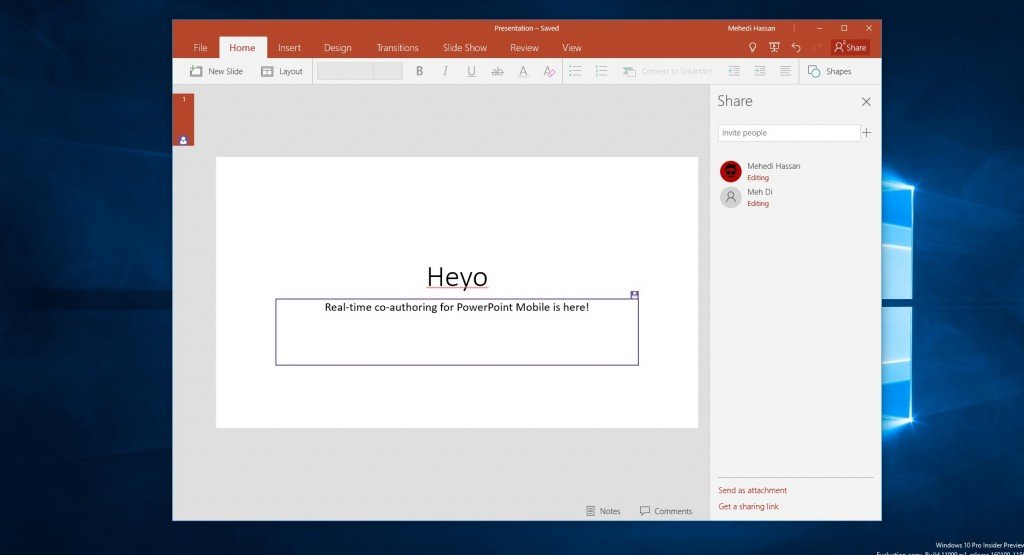Open the Layout options
Image resolution: width=1024 pixels, height=555 pixels.
point(281,71)
